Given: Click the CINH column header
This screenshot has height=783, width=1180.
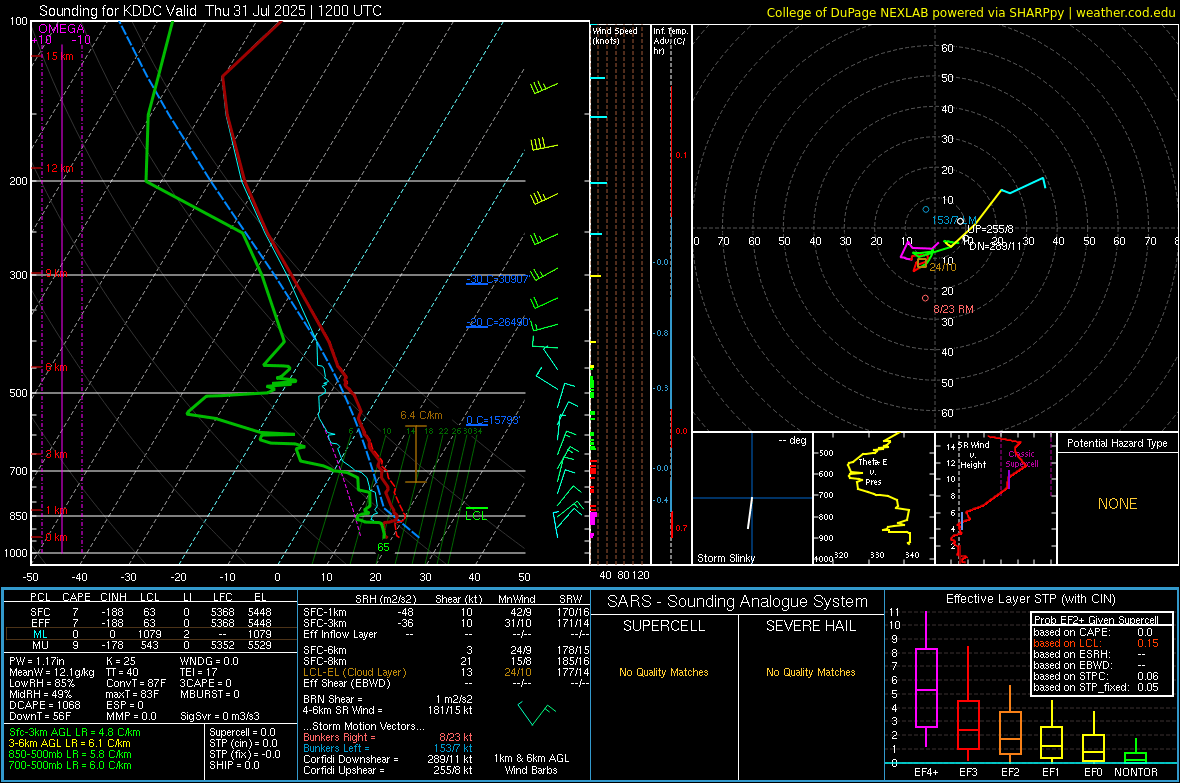Looking at the screenshot, I should tap(114, 597).
